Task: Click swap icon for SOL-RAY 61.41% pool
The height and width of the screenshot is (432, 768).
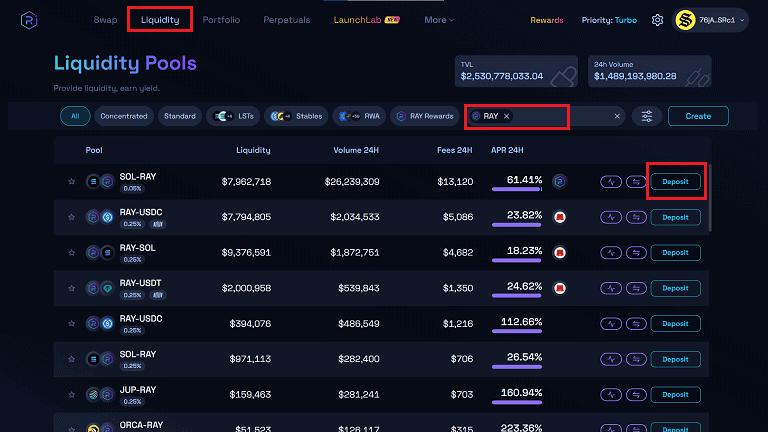Action: pyautogui.click(x=636, y=182)
